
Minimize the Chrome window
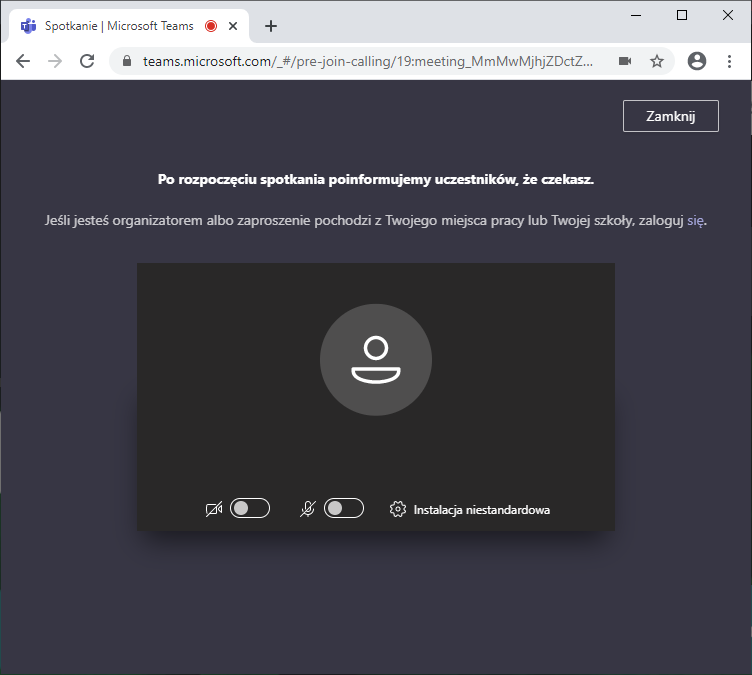click(x=636, y=15)
